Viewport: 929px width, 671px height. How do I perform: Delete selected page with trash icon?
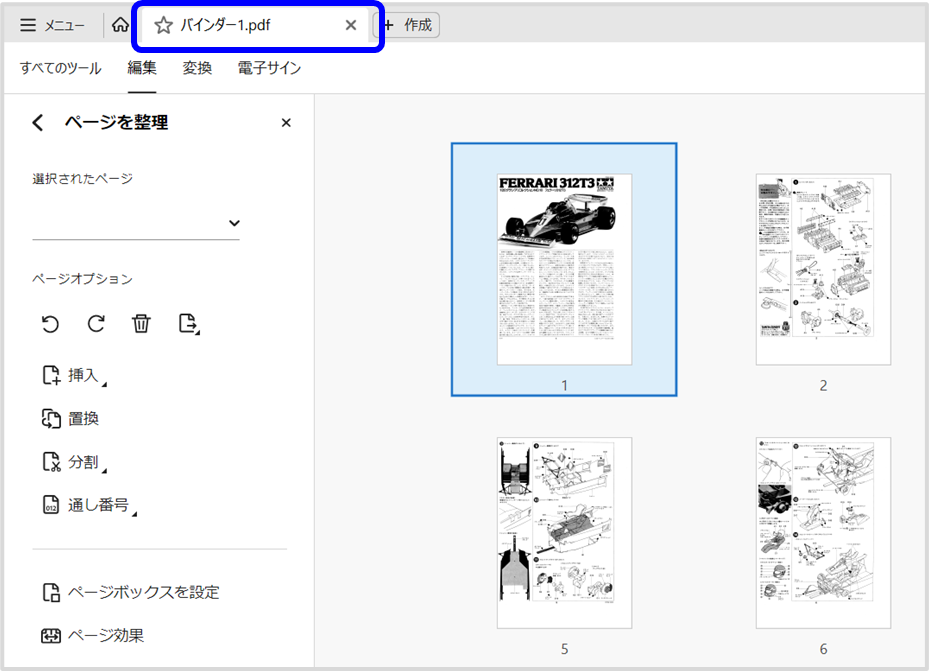(141, 324)
